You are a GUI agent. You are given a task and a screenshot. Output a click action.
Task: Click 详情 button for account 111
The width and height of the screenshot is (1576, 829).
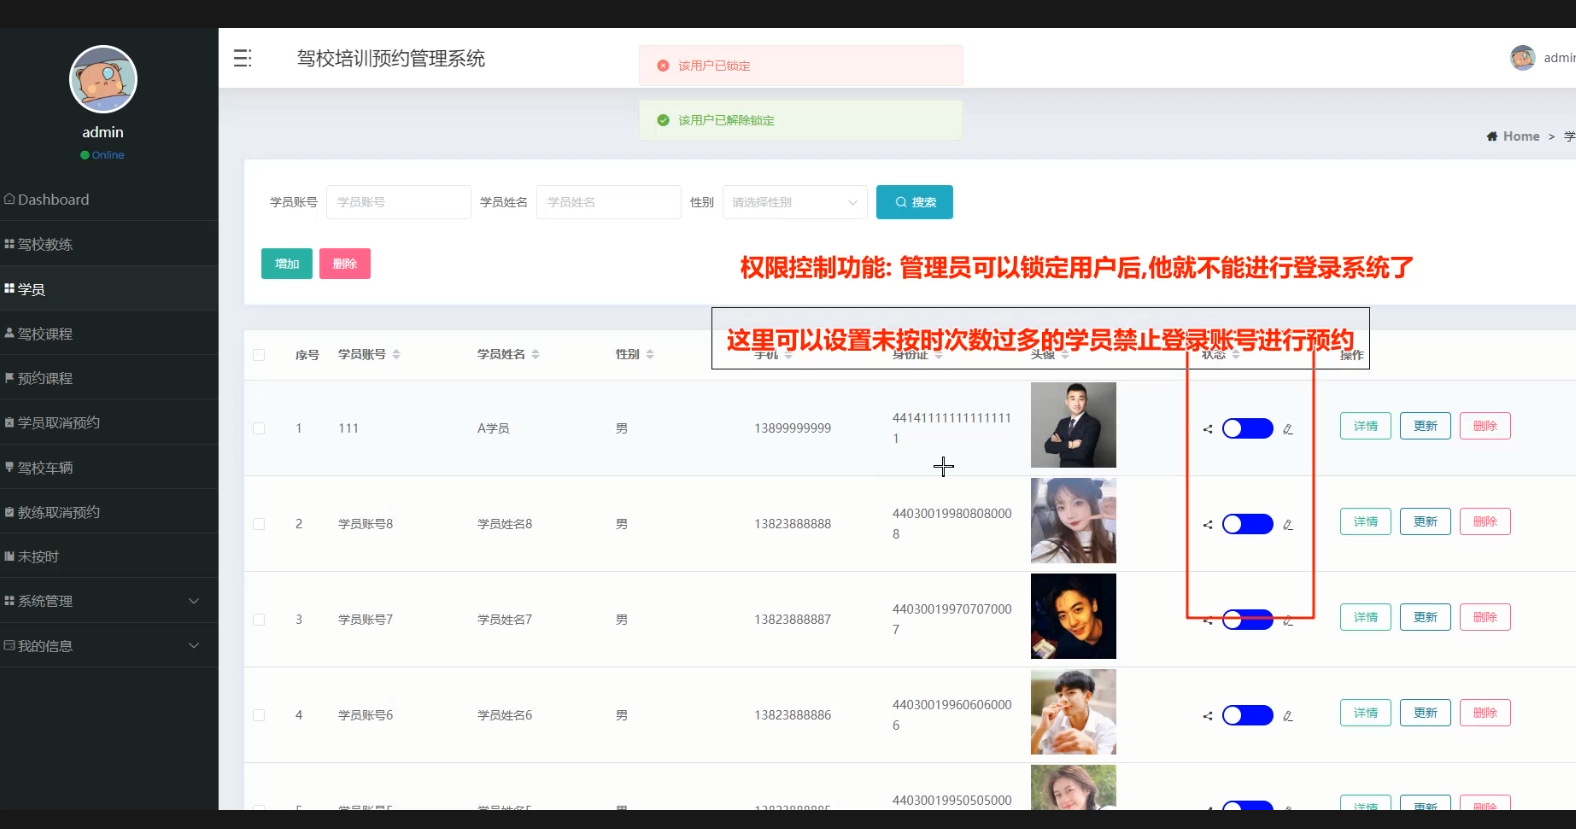tap(1365, 426)
